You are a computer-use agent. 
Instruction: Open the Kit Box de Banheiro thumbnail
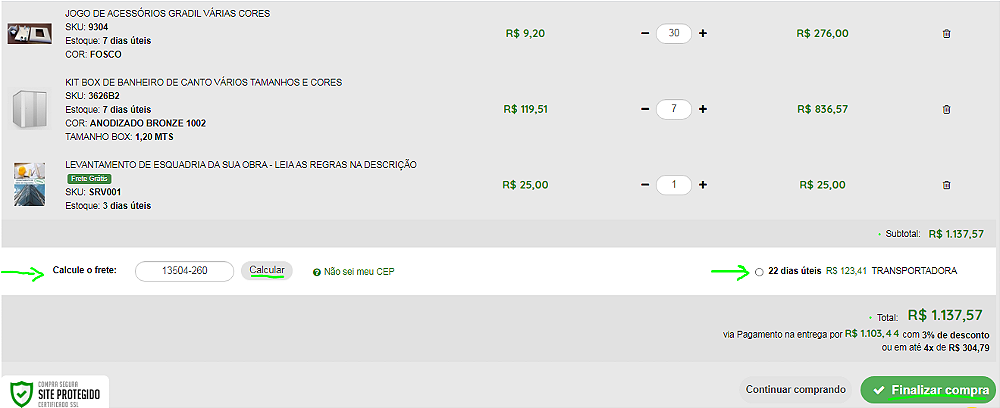[30, 109]
